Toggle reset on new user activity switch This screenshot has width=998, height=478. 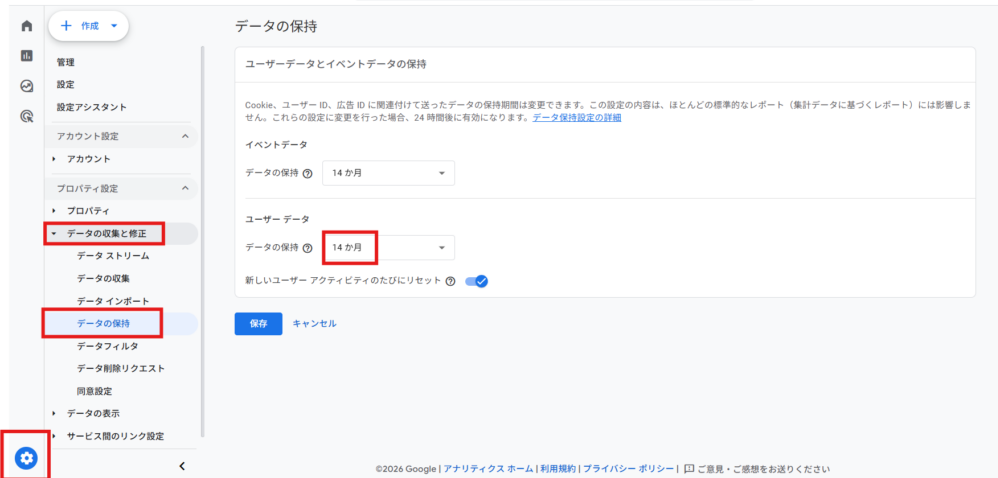tap(476, 282)
